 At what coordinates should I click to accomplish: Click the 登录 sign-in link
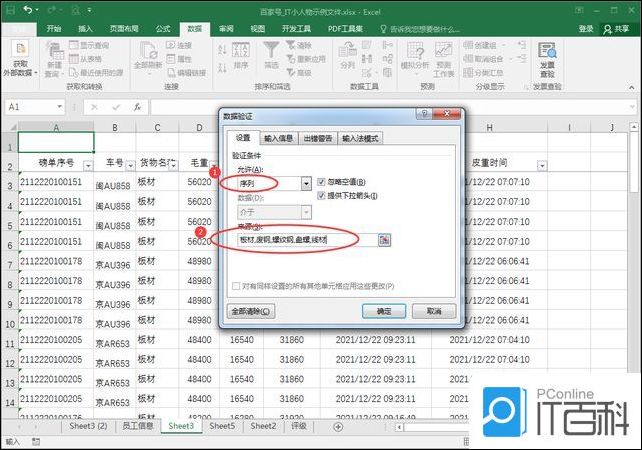(586, 28)
